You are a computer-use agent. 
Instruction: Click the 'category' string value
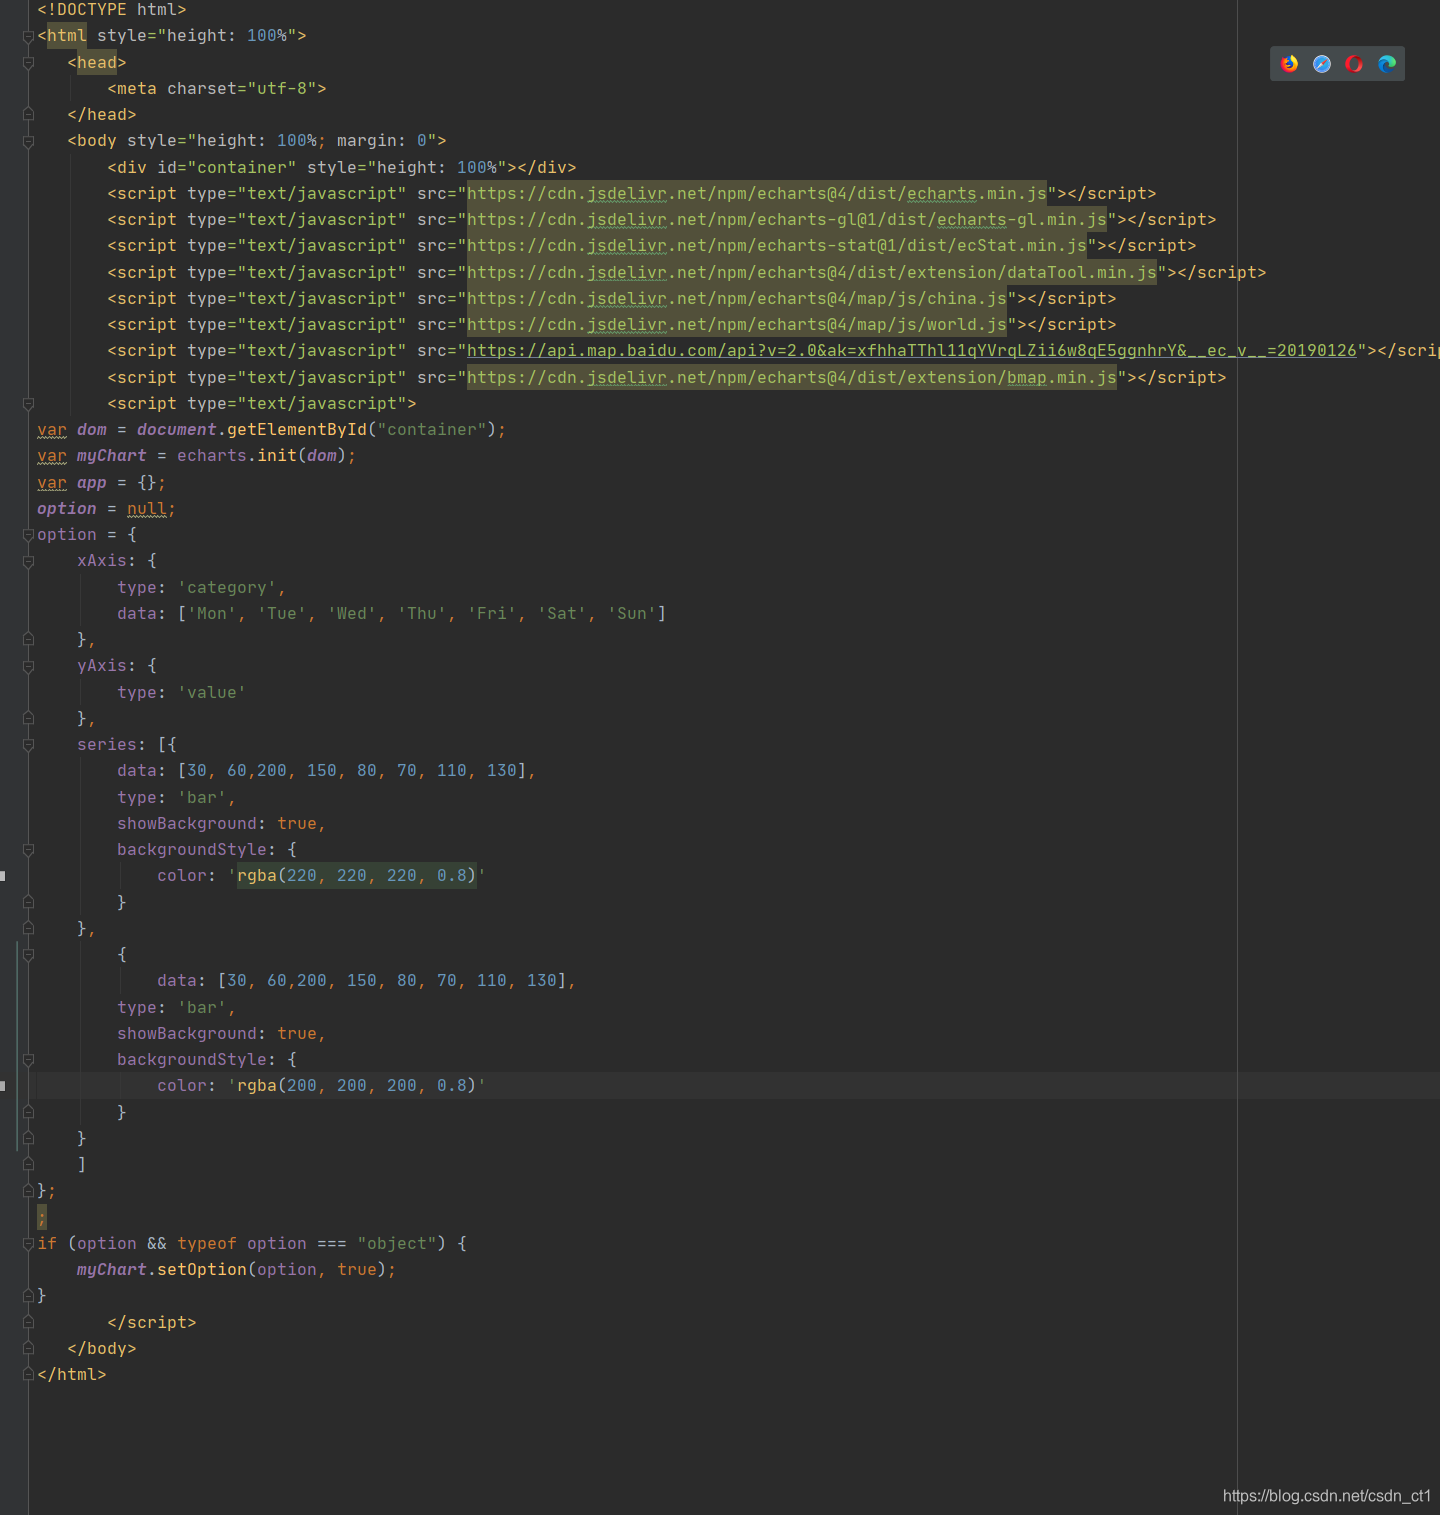coord(227,588)
